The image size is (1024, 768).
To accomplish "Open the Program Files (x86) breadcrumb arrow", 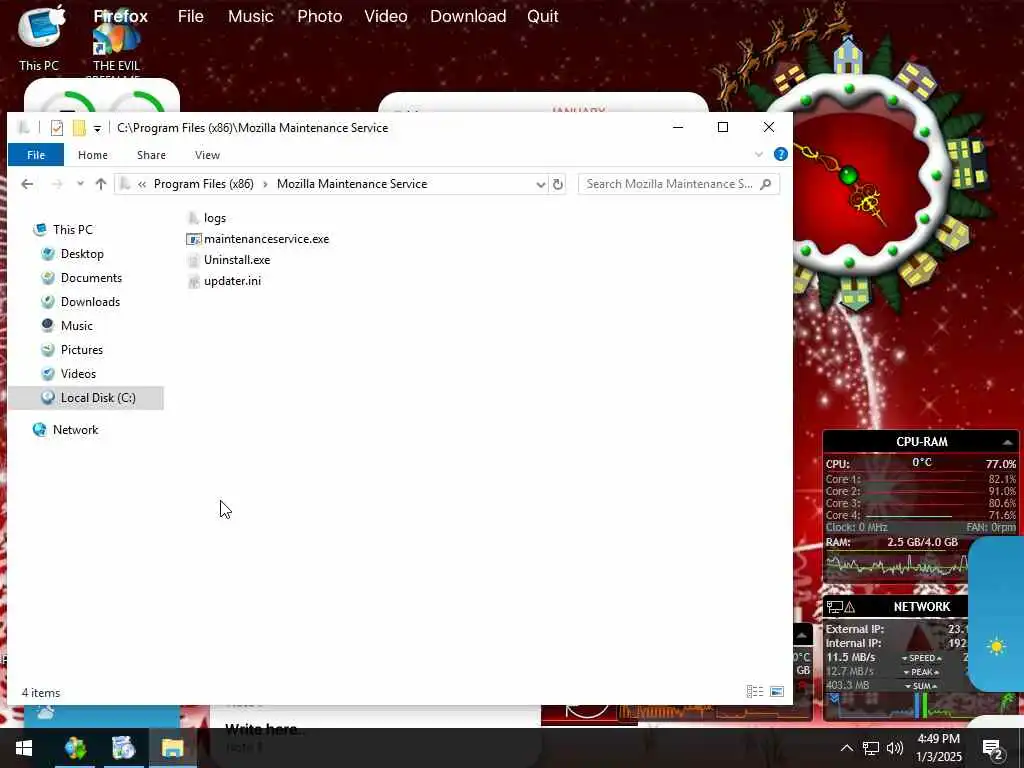I will point(265,184).
